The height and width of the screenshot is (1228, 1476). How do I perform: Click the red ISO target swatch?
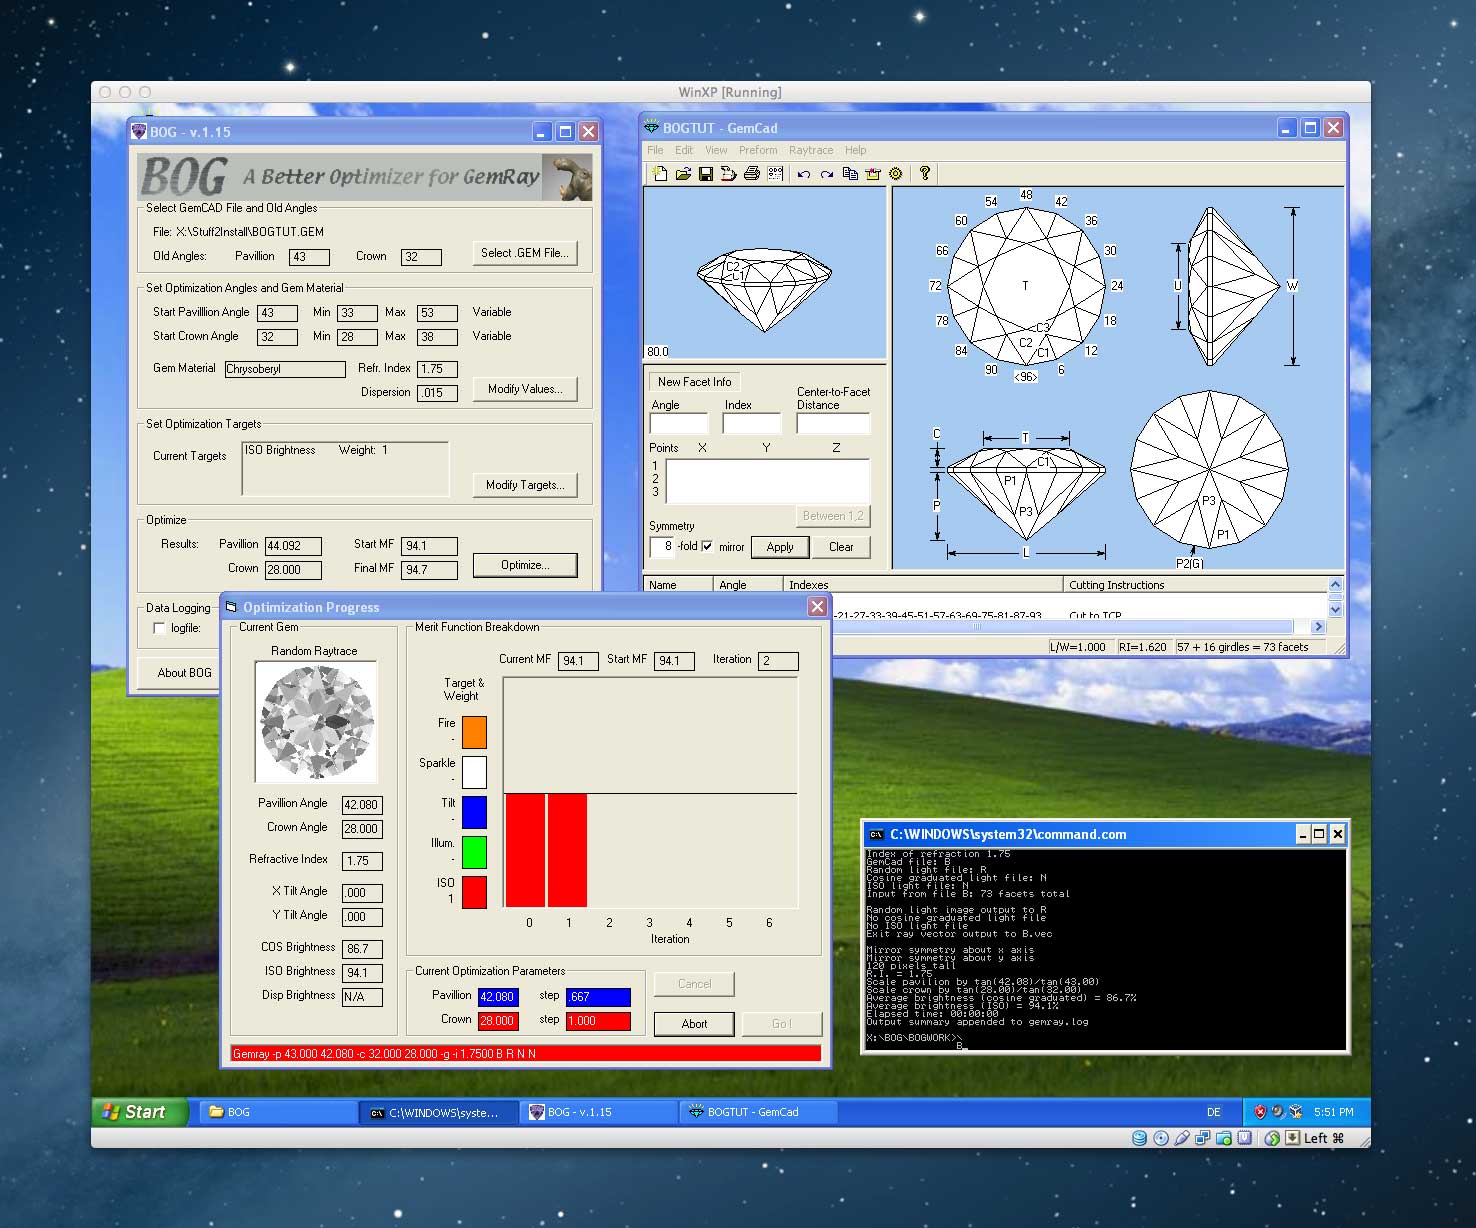pos(475,892)
